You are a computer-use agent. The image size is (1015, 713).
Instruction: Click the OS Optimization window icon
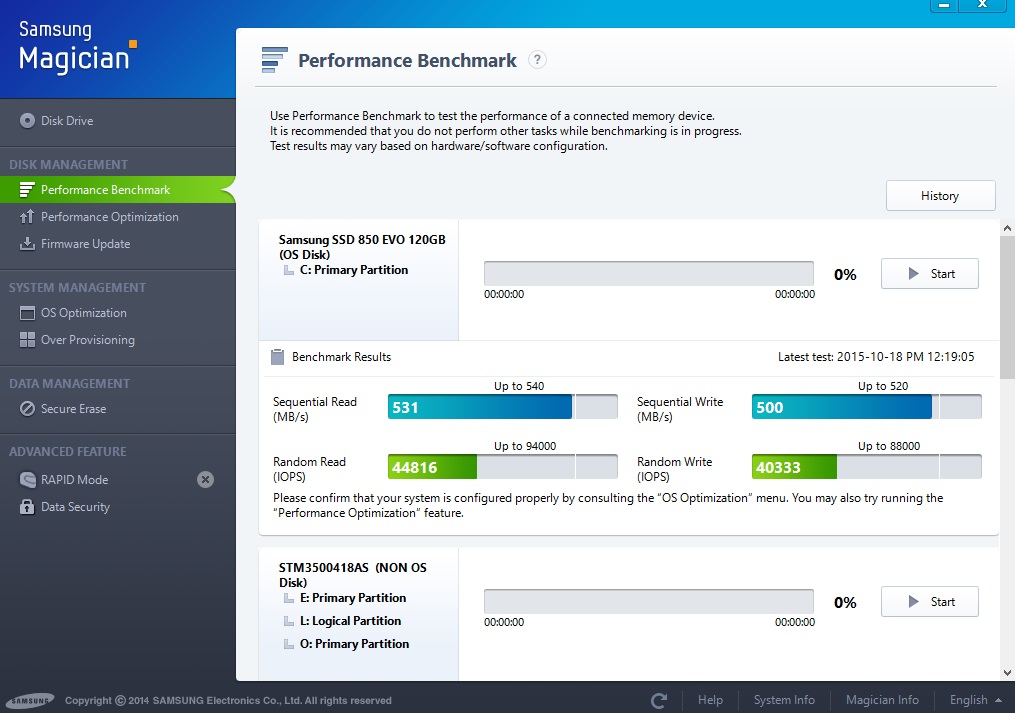pos(27,313)
